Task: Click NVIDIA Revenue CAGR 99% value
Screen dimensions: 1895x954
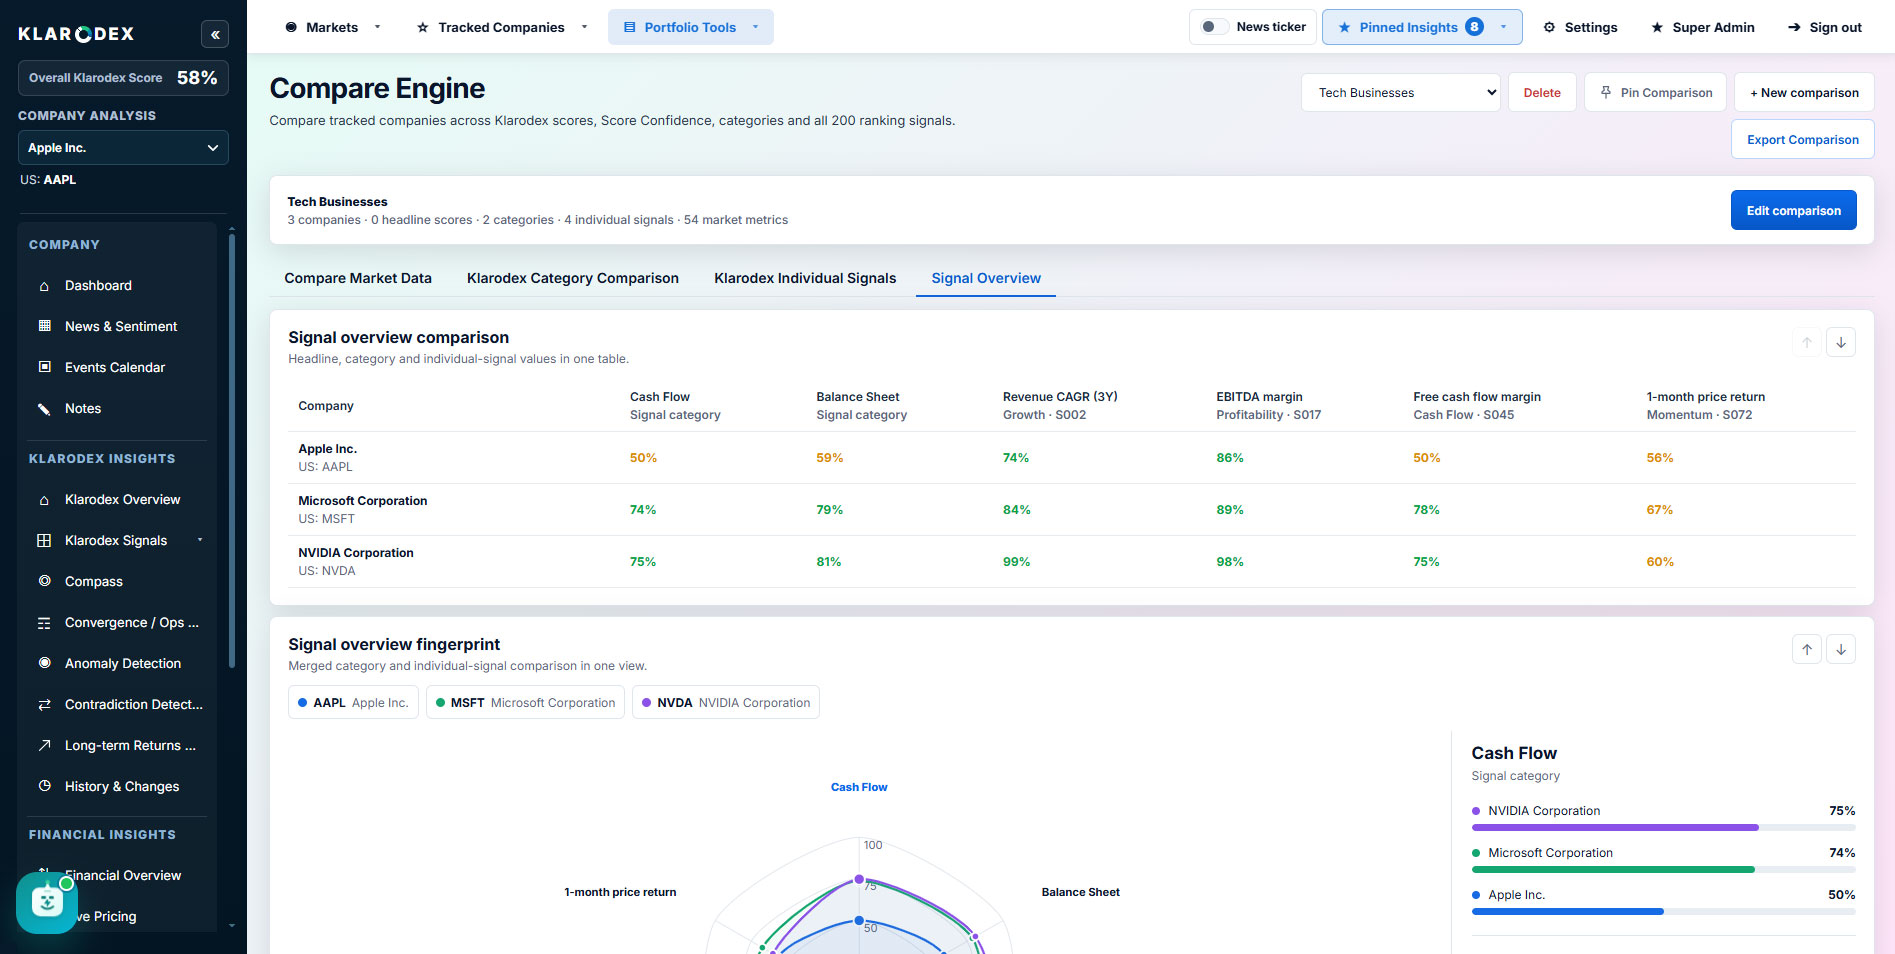Action: coord(1016,562)
